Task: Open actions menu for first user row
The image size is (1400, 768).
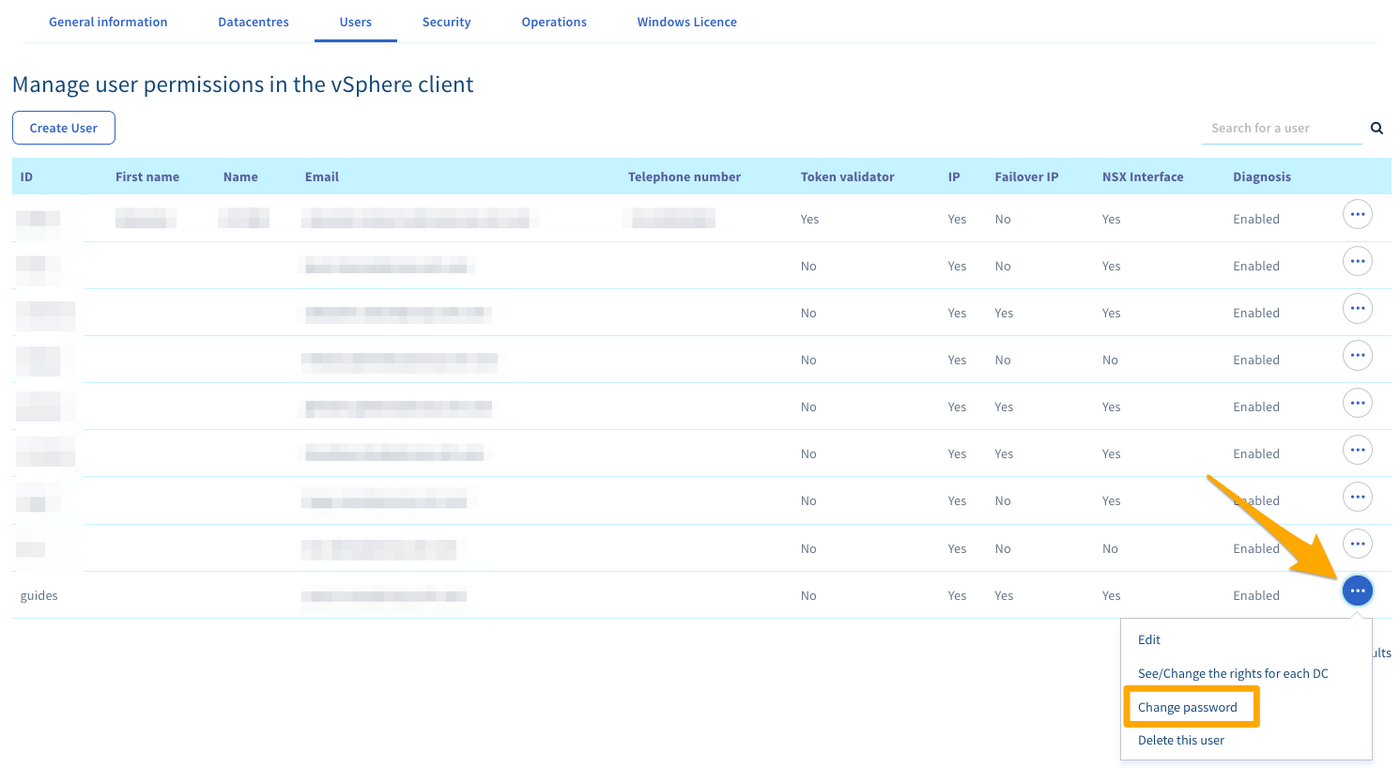Action: click(x=1356, y=214)
